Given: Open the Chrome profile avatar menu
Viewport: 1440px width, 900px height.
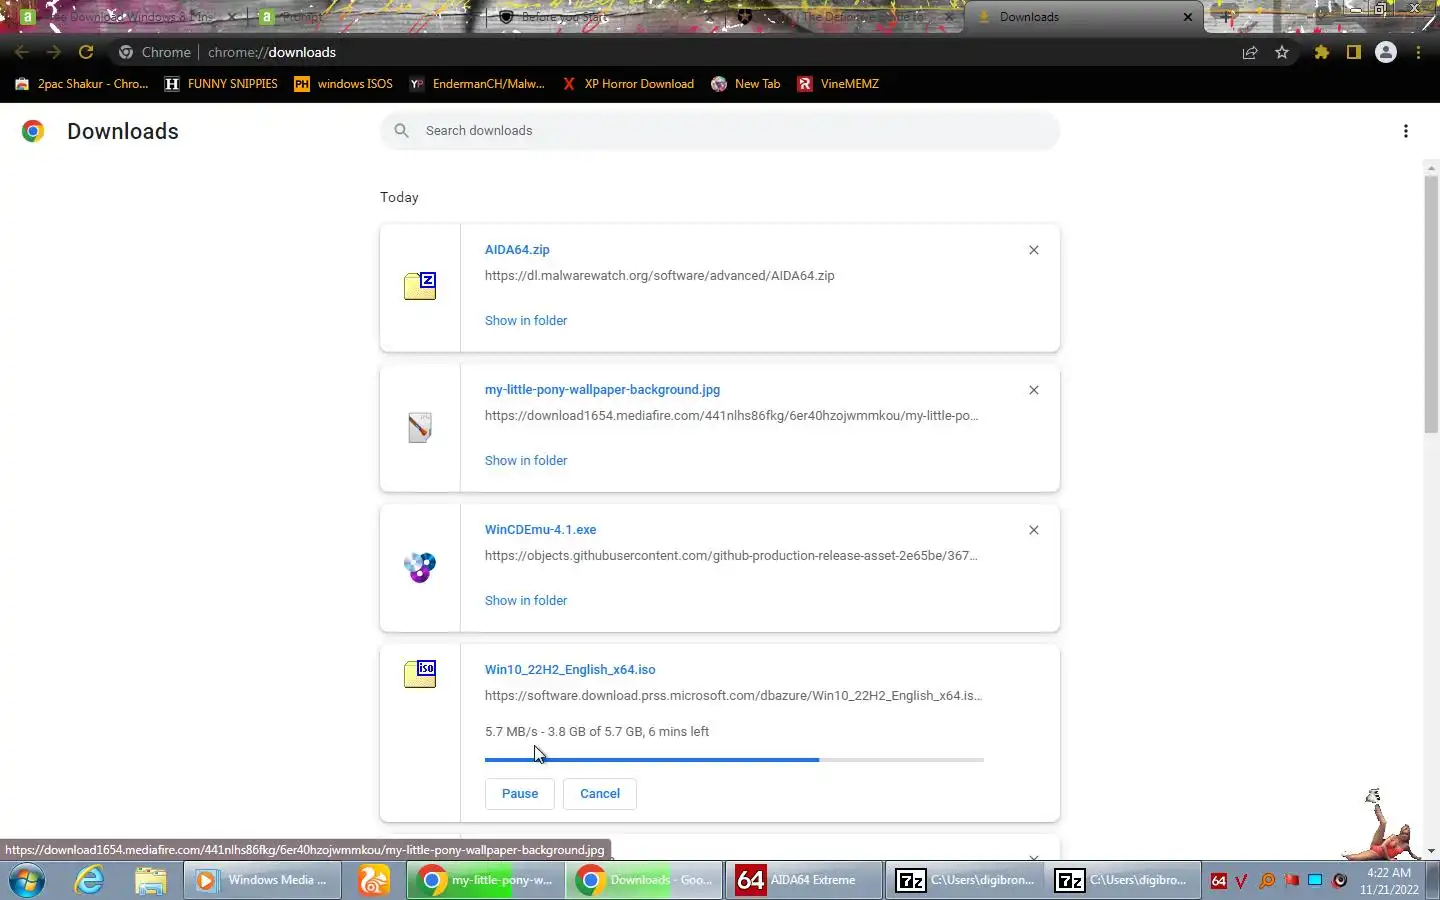Looking at the screenshot, I should 1386,52.
